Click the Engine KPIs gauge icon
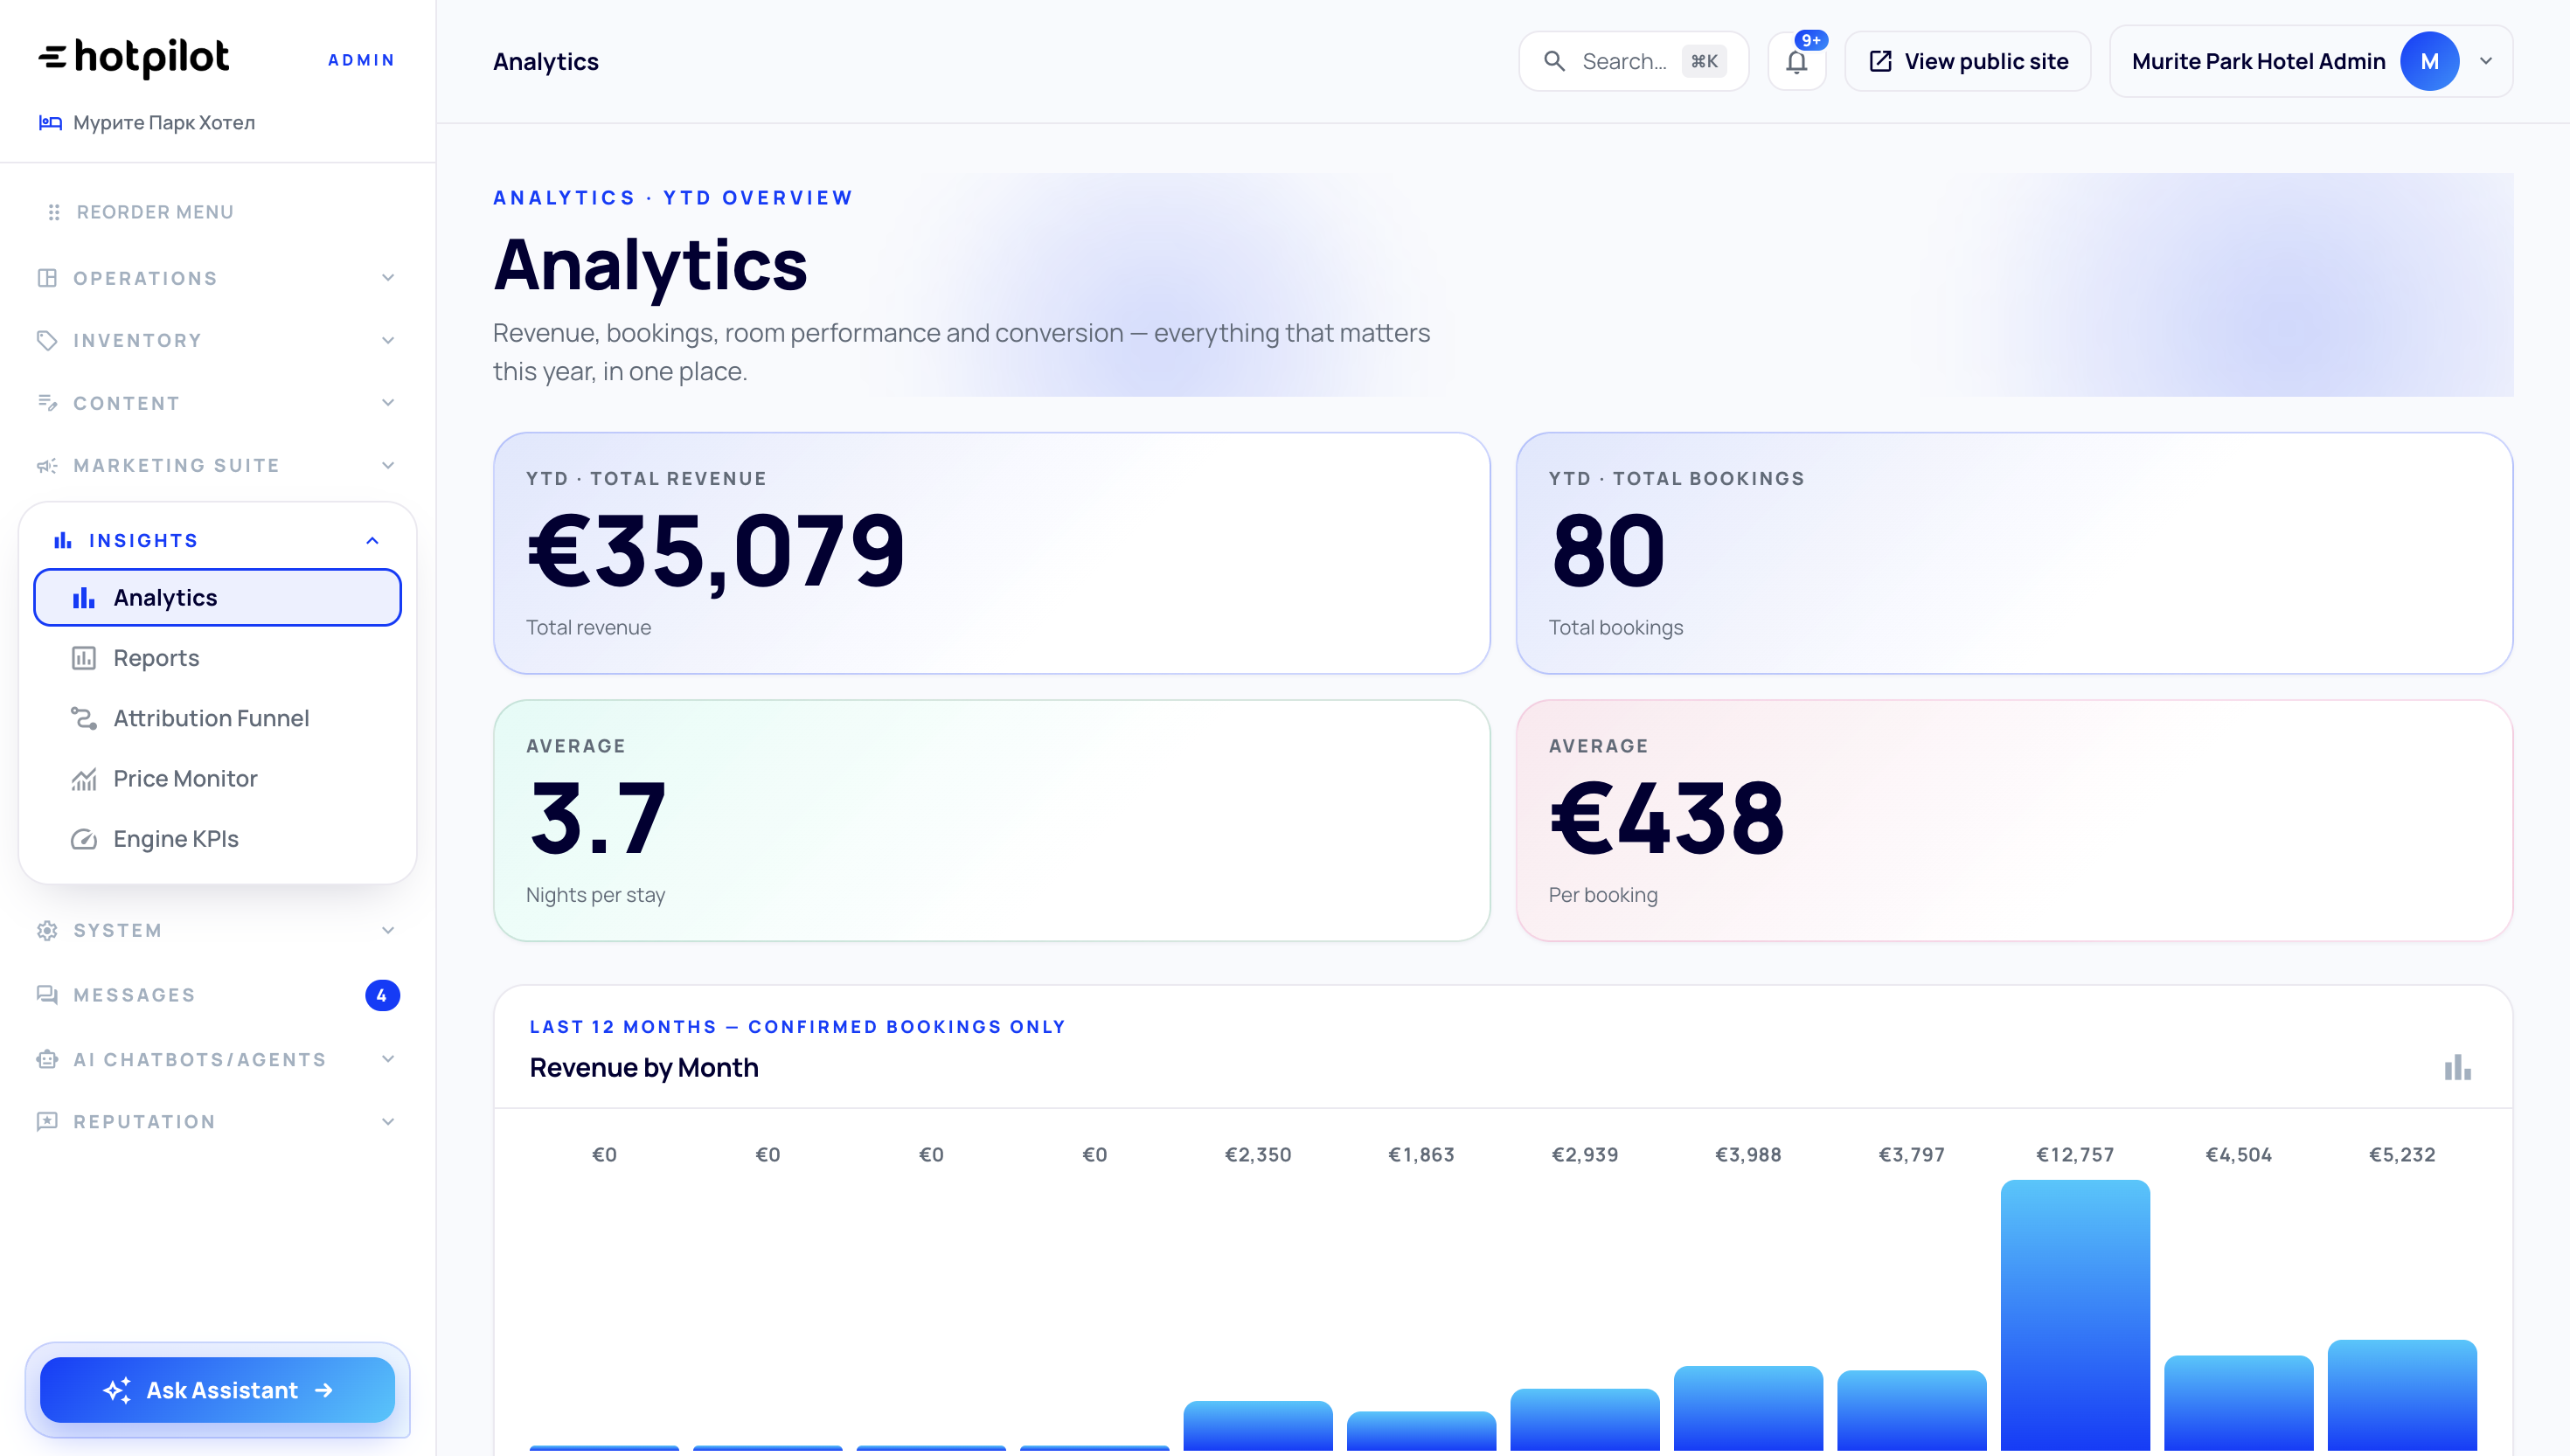The height and width of the screenshot is (1456, 2570). [84, 839]
